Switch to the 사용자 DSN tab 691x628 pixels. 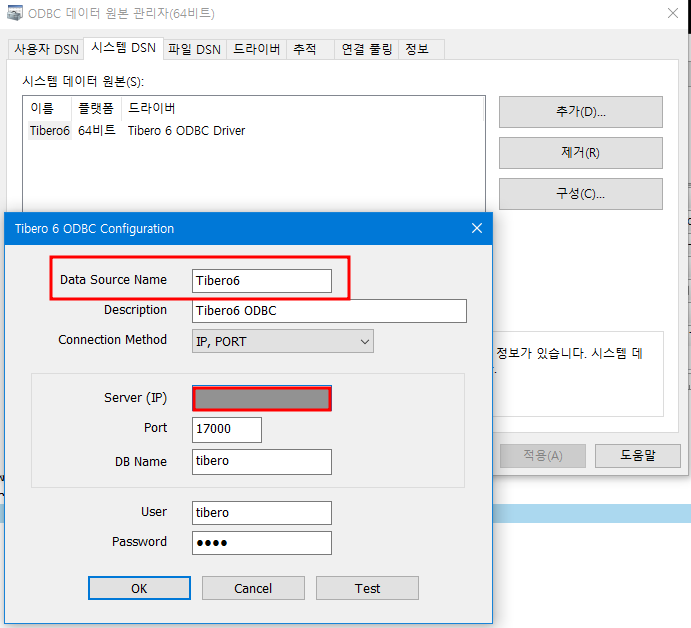pos(46,49)
